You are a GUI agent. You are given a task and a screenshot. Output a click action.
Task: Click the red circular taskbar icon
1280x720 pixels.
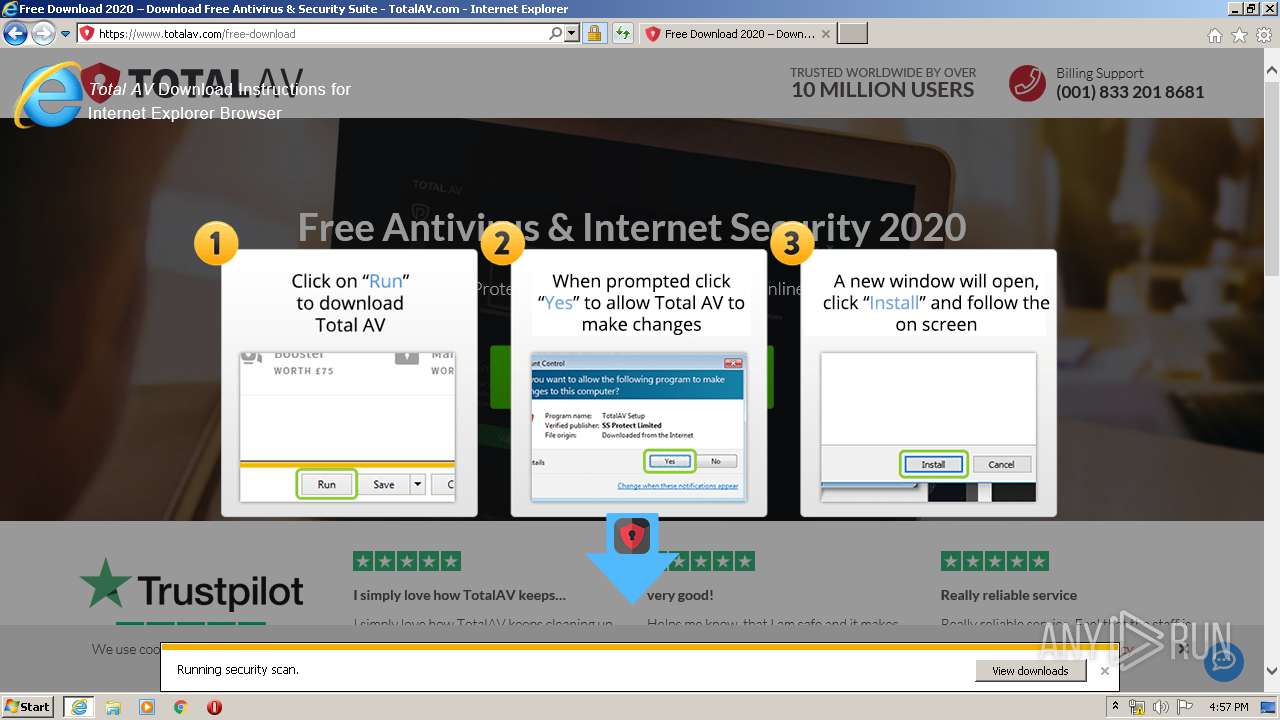(214, 707)
